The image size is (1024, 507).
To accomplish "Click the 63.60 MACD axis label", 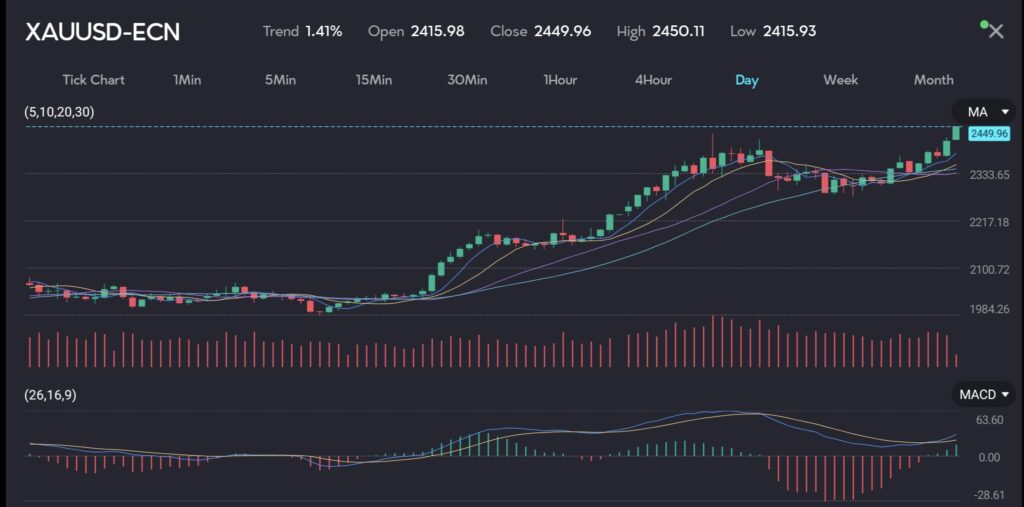I will [989, 420].
